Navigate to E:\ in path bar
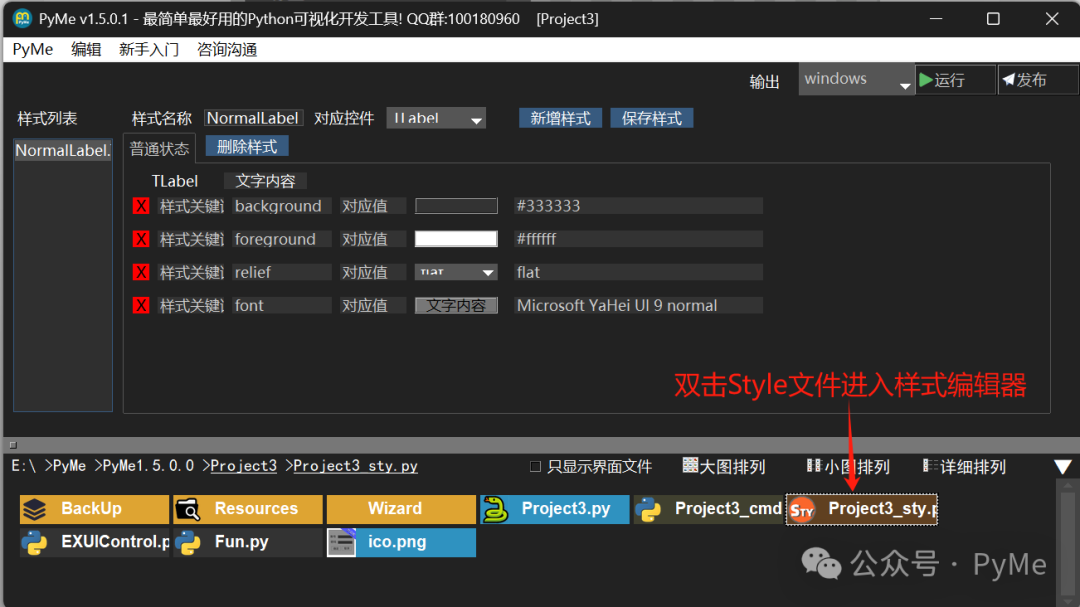Image resolution: width=1080 pixels, height=607 pixels. click(23, 466)
